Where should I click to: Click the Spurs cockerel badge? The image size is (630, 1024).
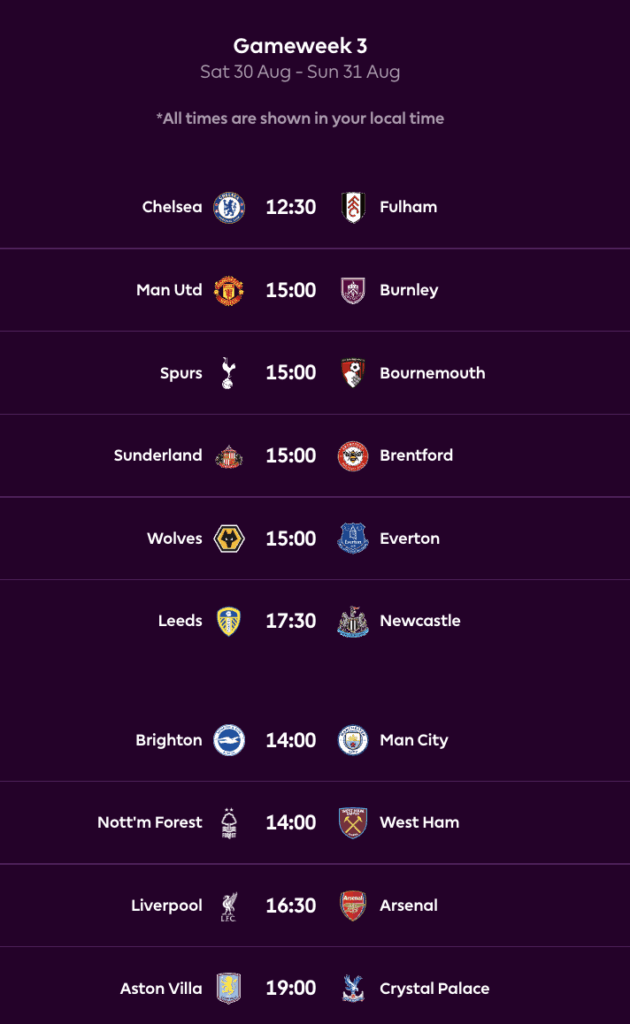227,372
